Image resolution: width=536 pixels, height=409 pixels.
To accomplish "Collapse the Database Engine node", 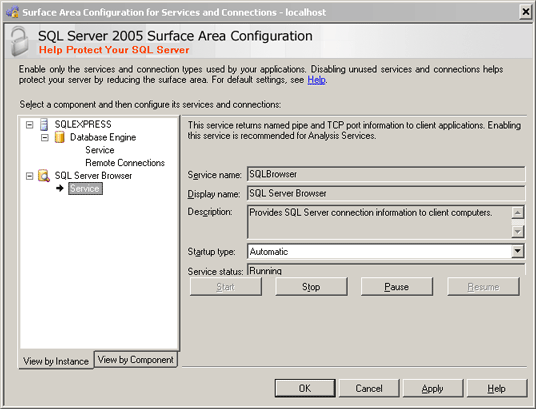I will (45, 137).
